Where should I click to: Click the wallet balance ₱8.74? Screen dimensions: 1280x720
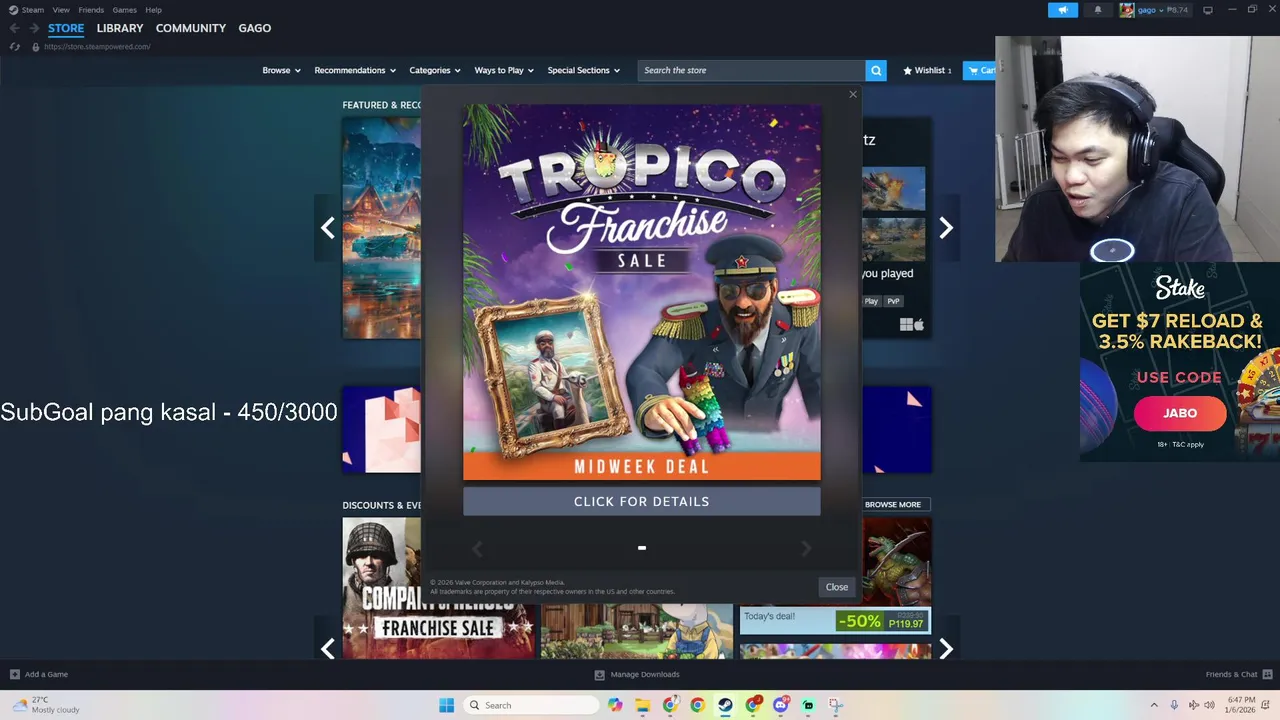point(1179,10)
